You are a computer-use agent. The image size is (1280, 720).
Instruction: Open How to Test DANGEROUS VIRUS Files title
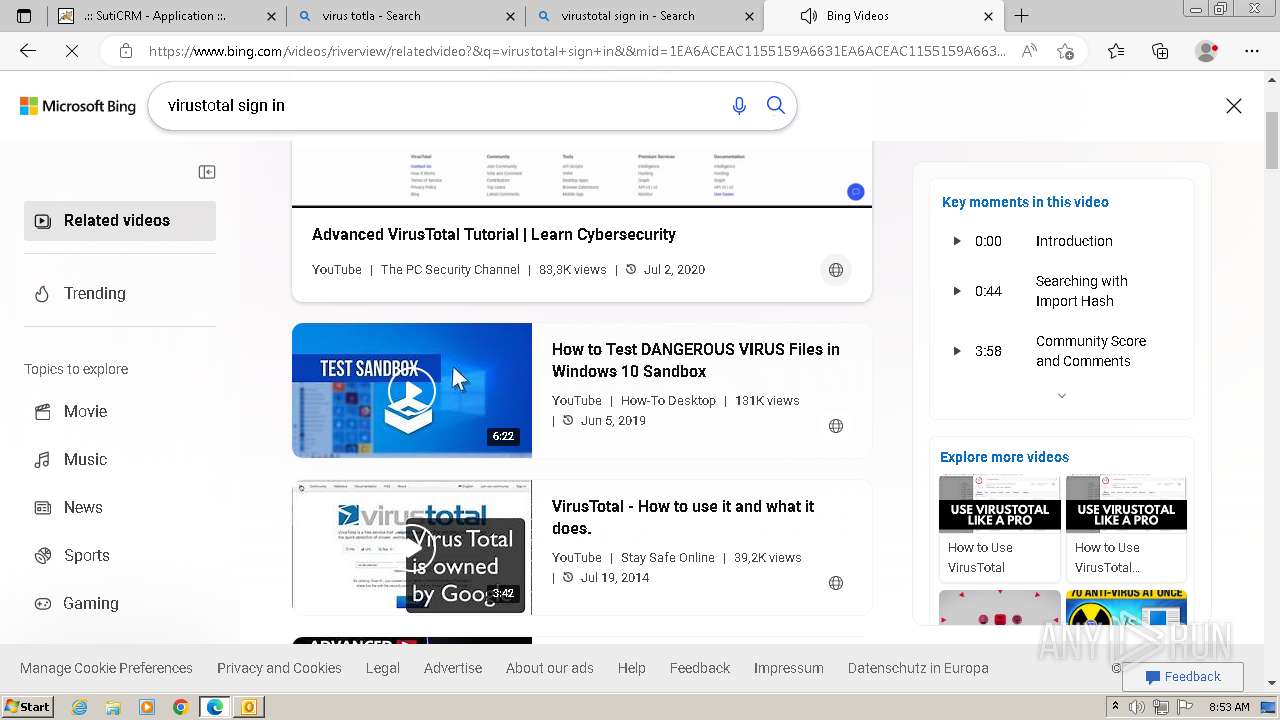(696, 360)
